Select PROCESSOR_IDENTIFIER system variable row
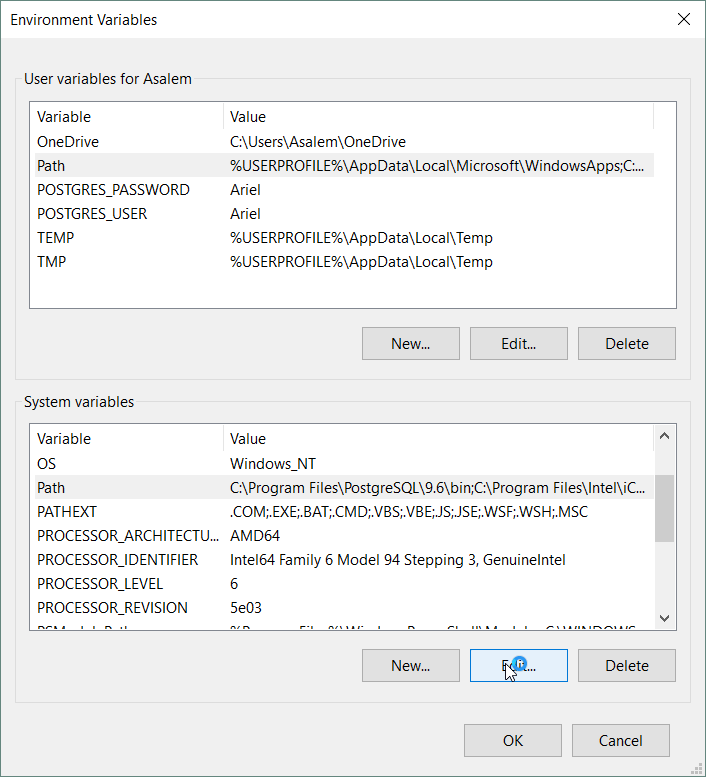The width and height of the screenshot is (706, 777). 117,560
